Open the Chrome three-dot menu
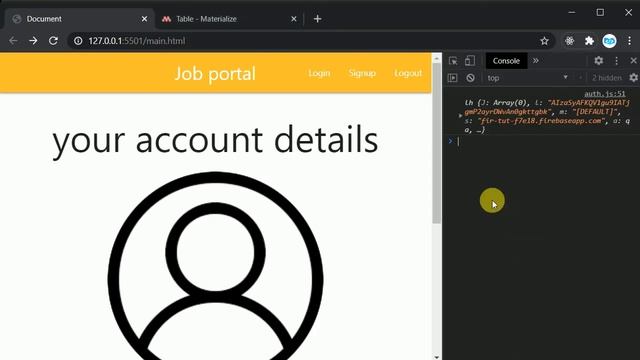The height and width of the screenshot is (360, 640). (x=629, y=41)
